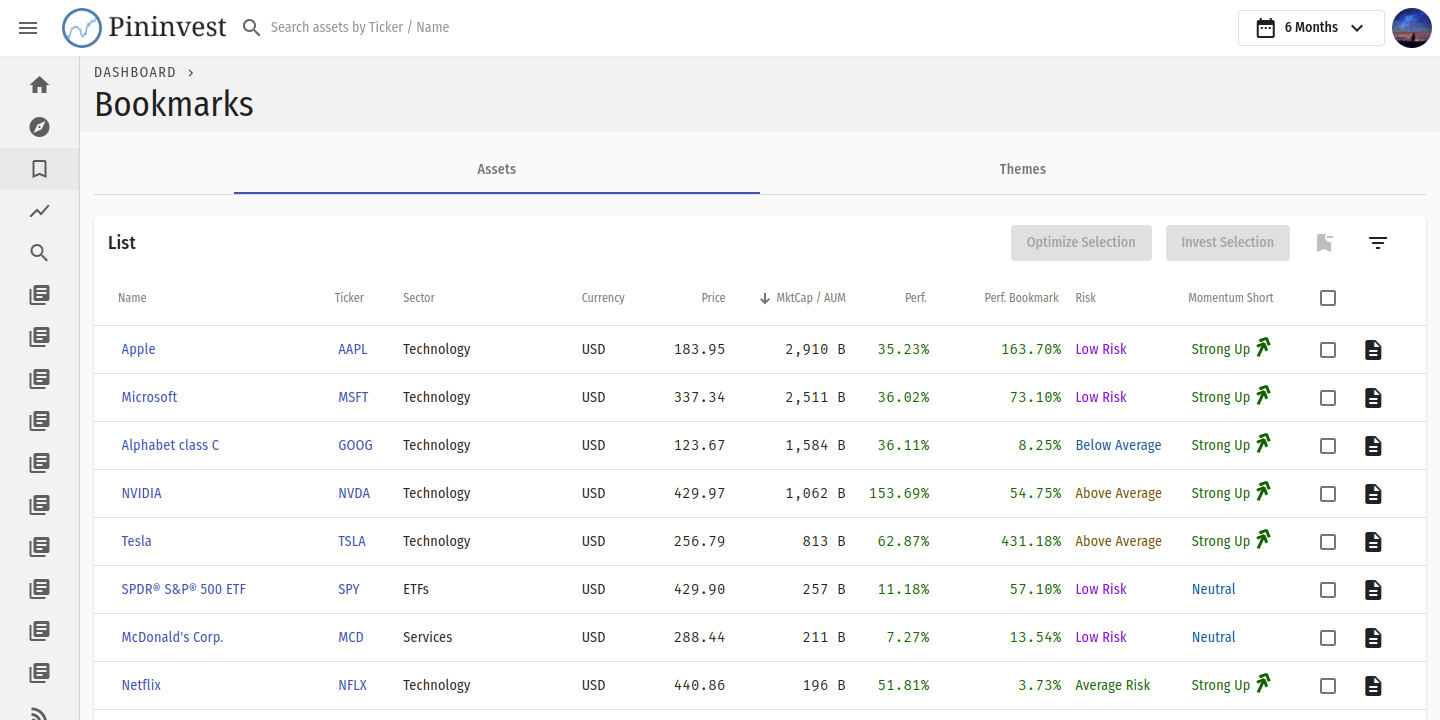Sort the table by the Name column header
The image size is (1440, 720).
click(x=132, y=298)
